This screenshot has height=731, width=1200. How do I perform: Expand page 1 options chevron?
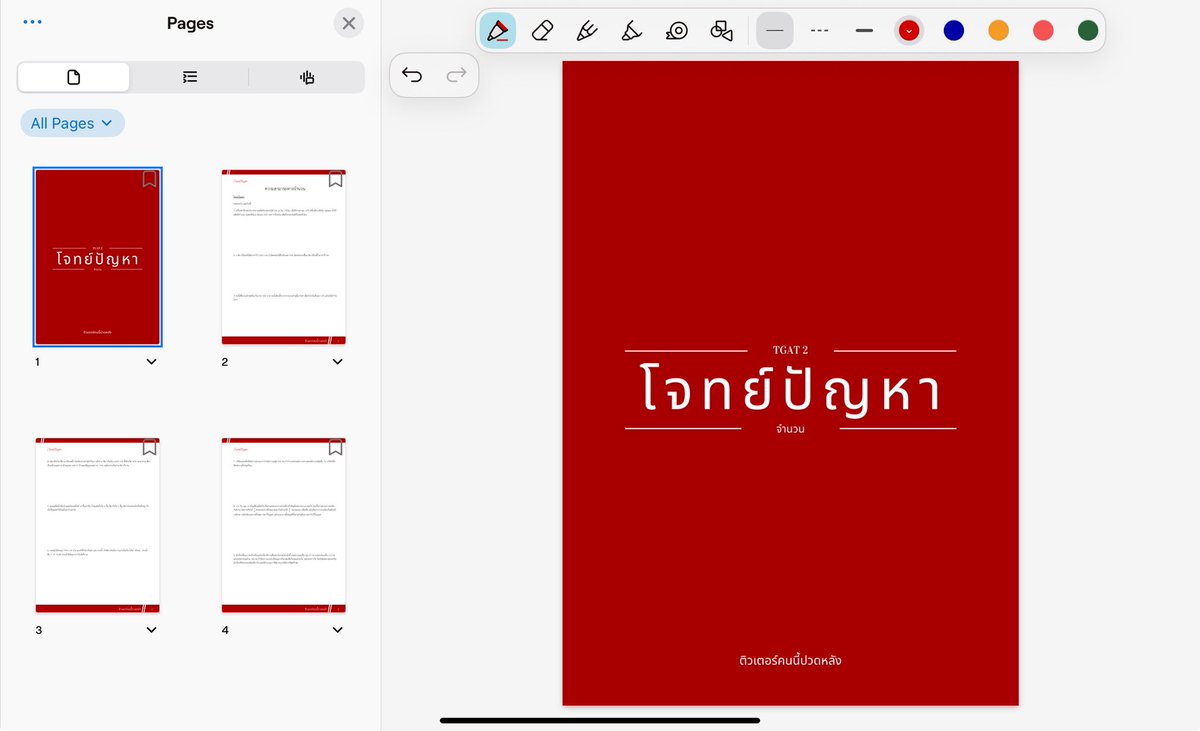pyautogui.click(x=151, y=361)
